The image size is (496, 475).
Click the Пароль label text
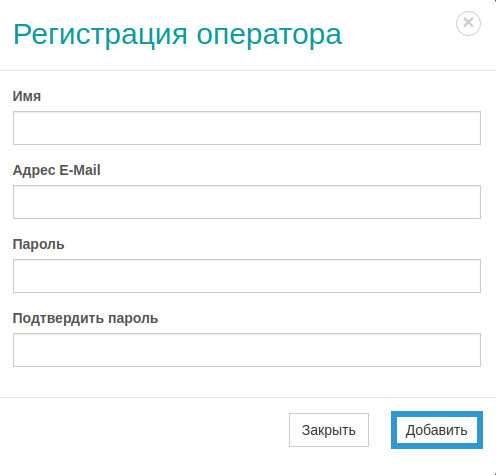point(38,244)
